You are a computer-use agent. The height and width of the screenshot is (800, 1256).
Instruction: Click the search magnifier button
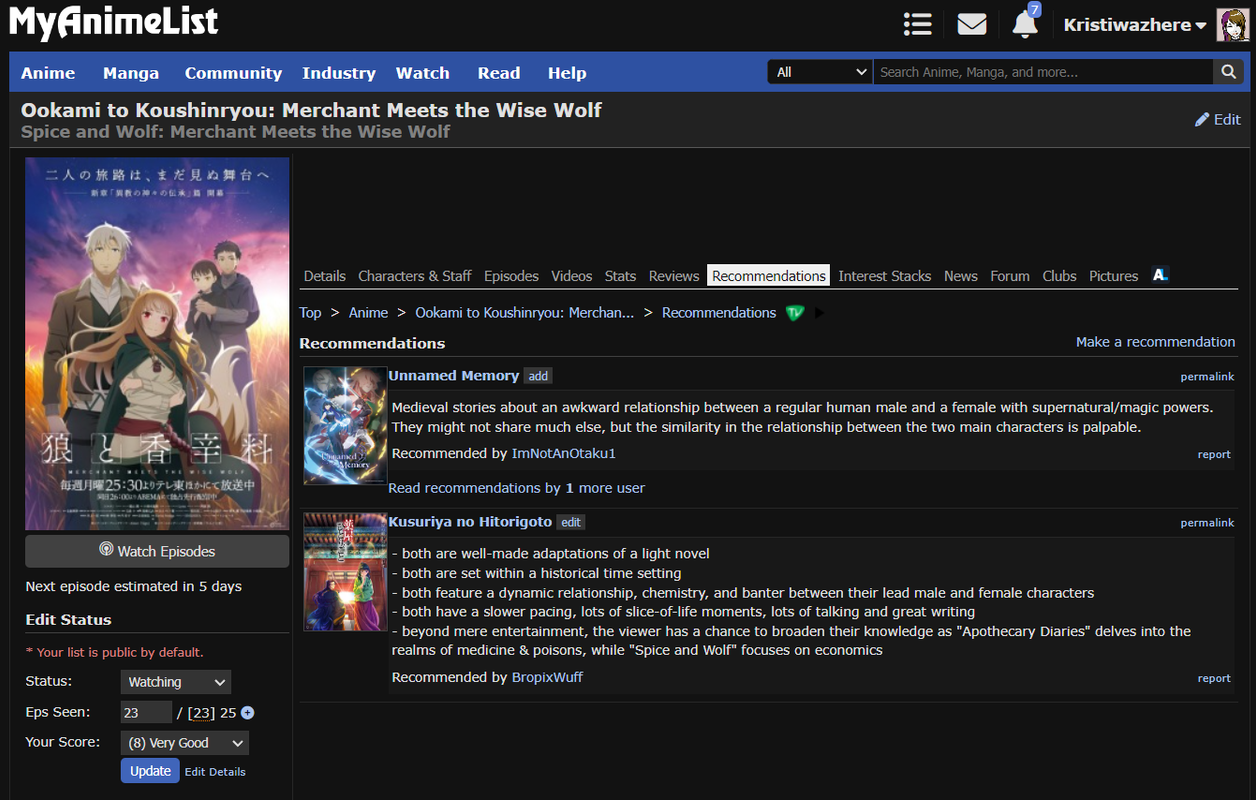click(x=1229, y=72)
